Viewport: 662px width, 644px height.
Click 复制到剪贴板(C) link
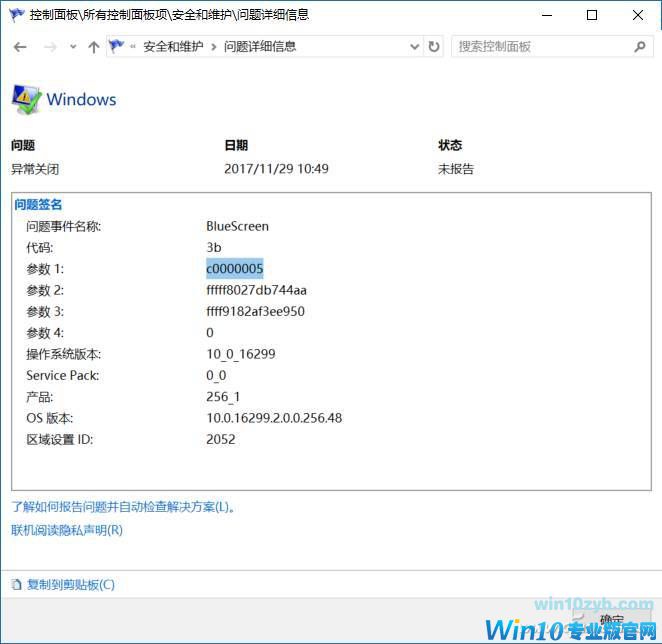71,585
